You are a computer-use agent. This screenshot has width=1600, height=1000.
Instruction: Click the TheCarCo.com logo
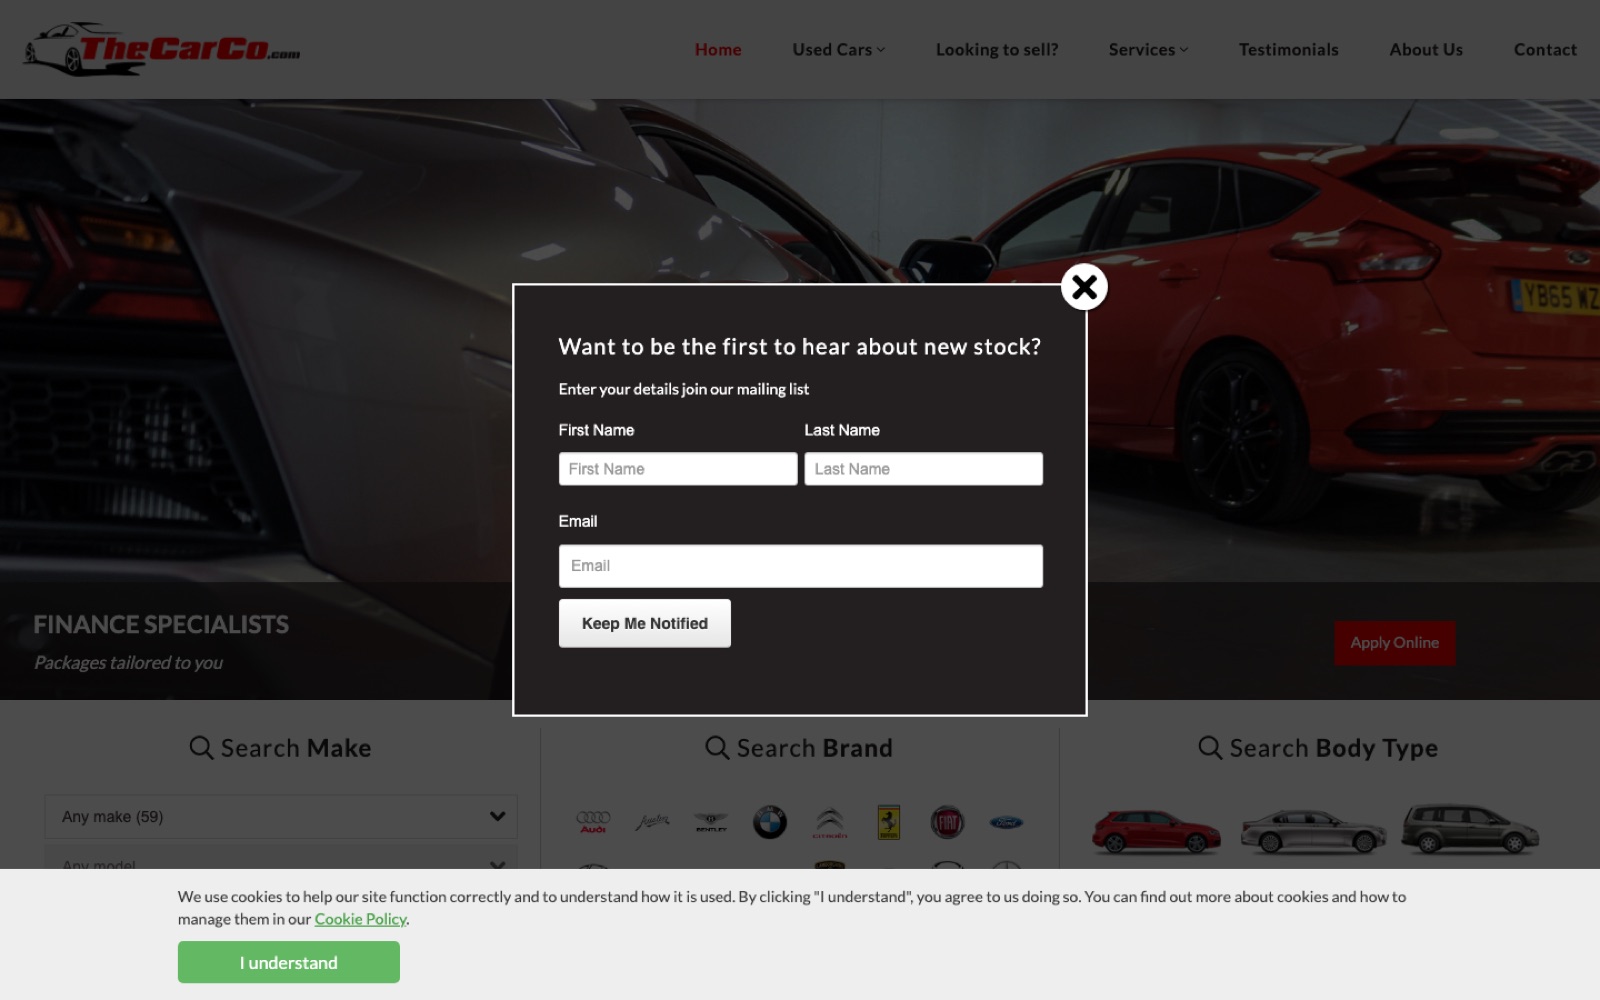pos(162,49)
